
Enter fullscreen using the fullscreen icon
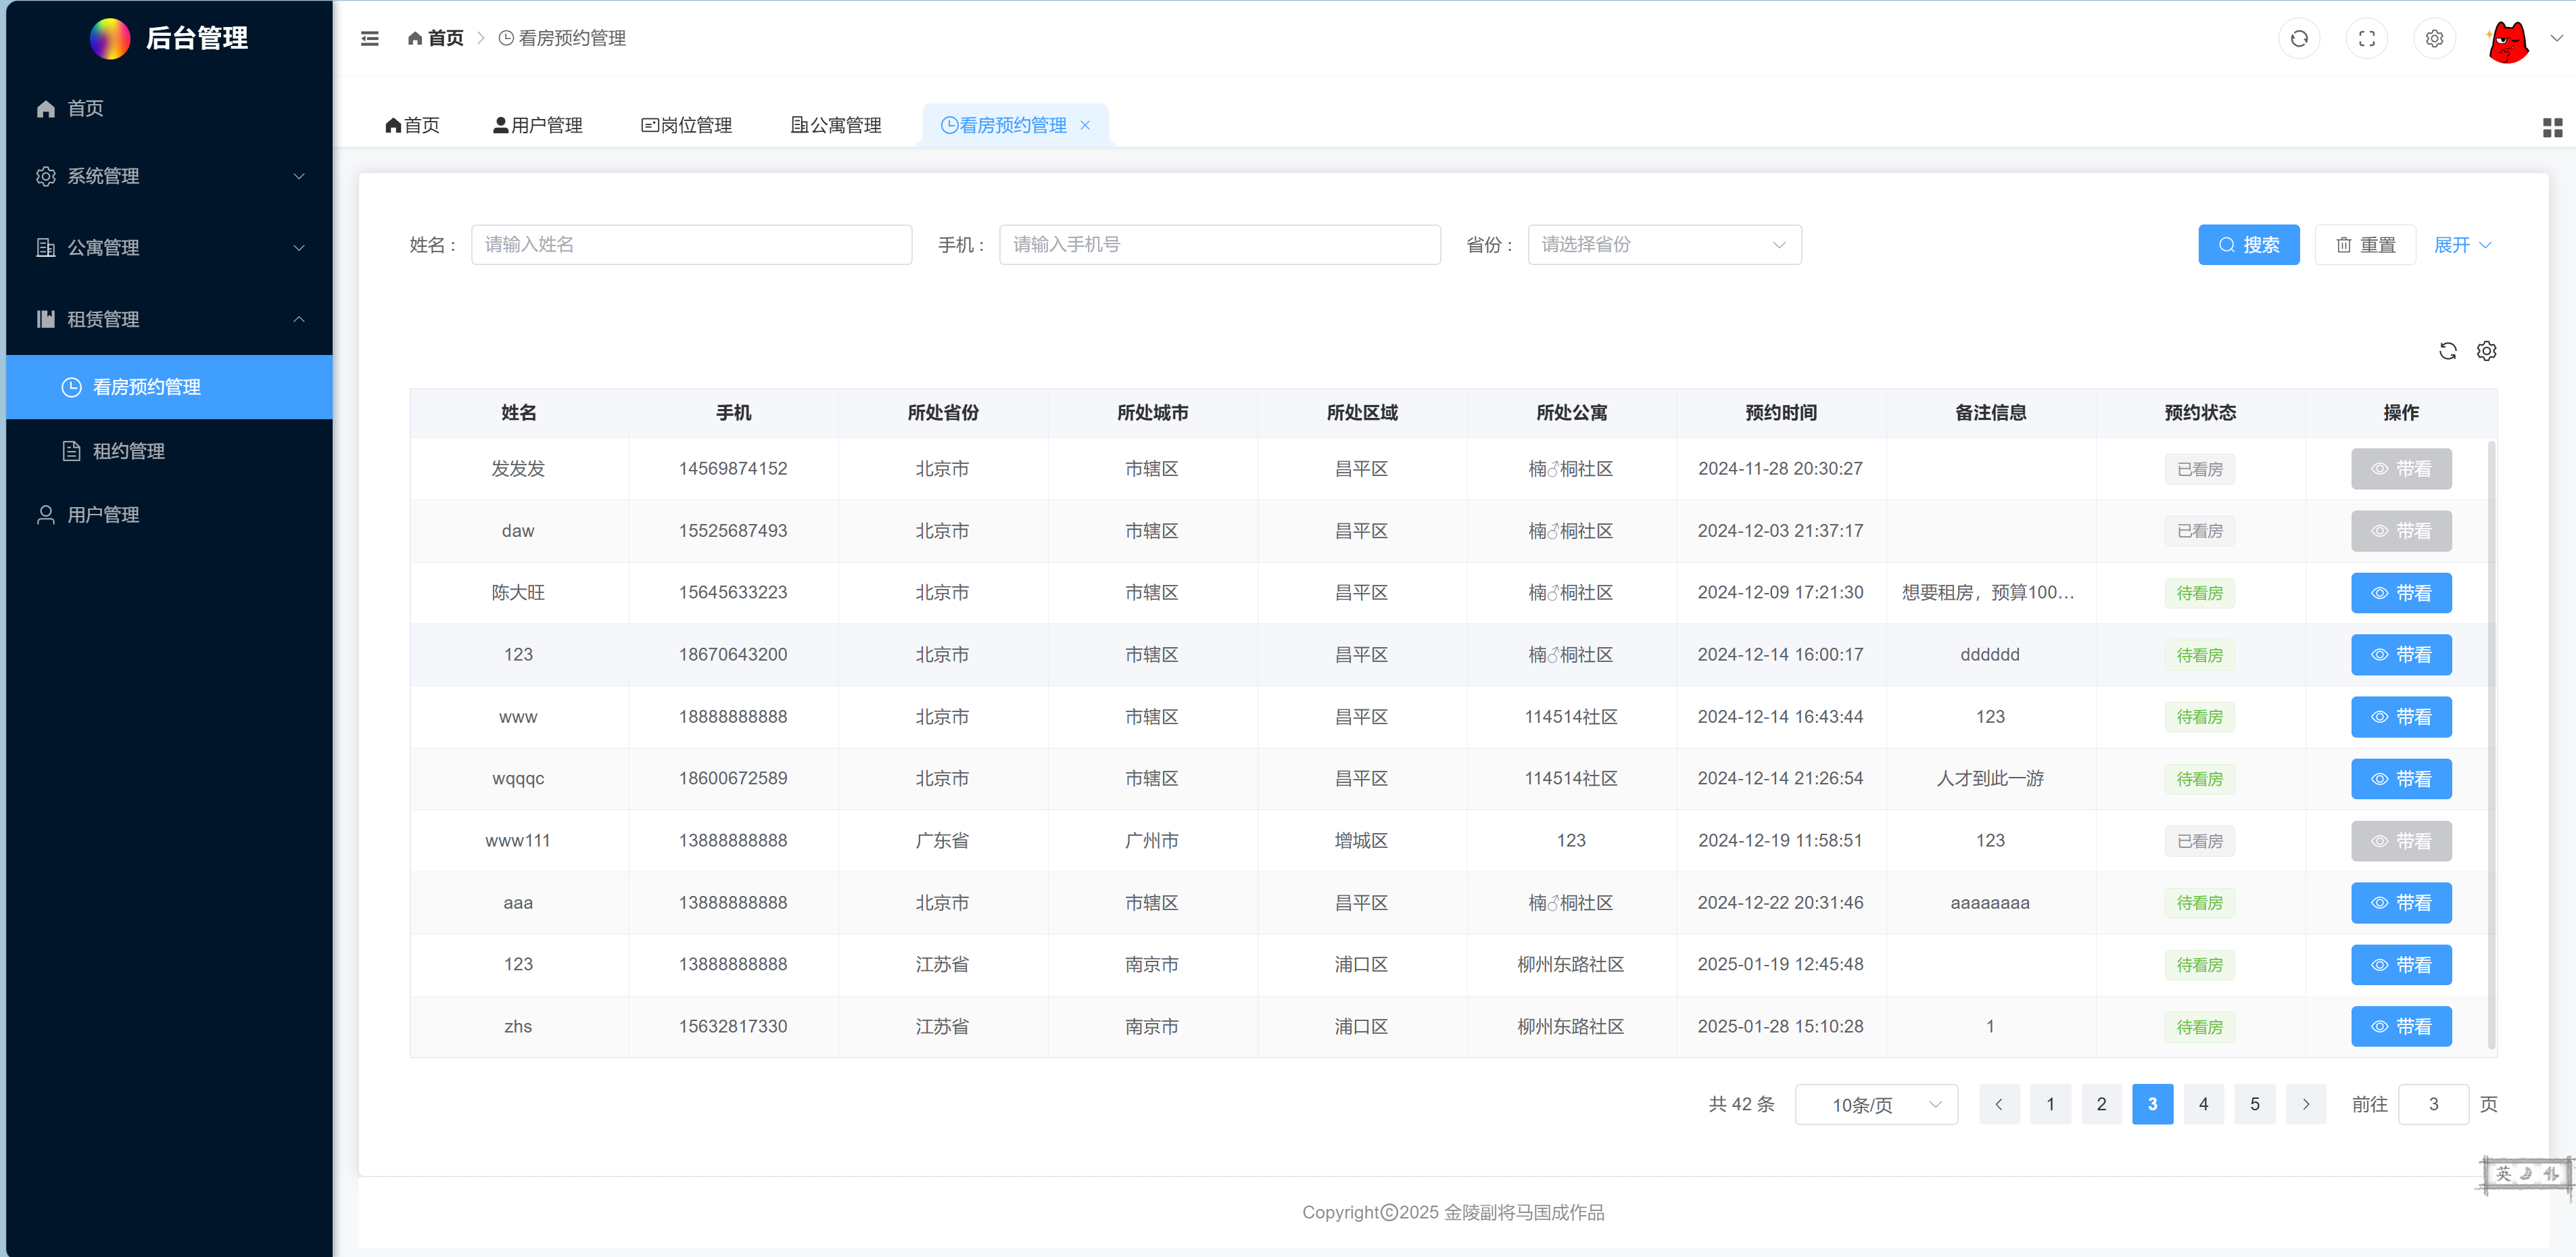click(2367, 38)
